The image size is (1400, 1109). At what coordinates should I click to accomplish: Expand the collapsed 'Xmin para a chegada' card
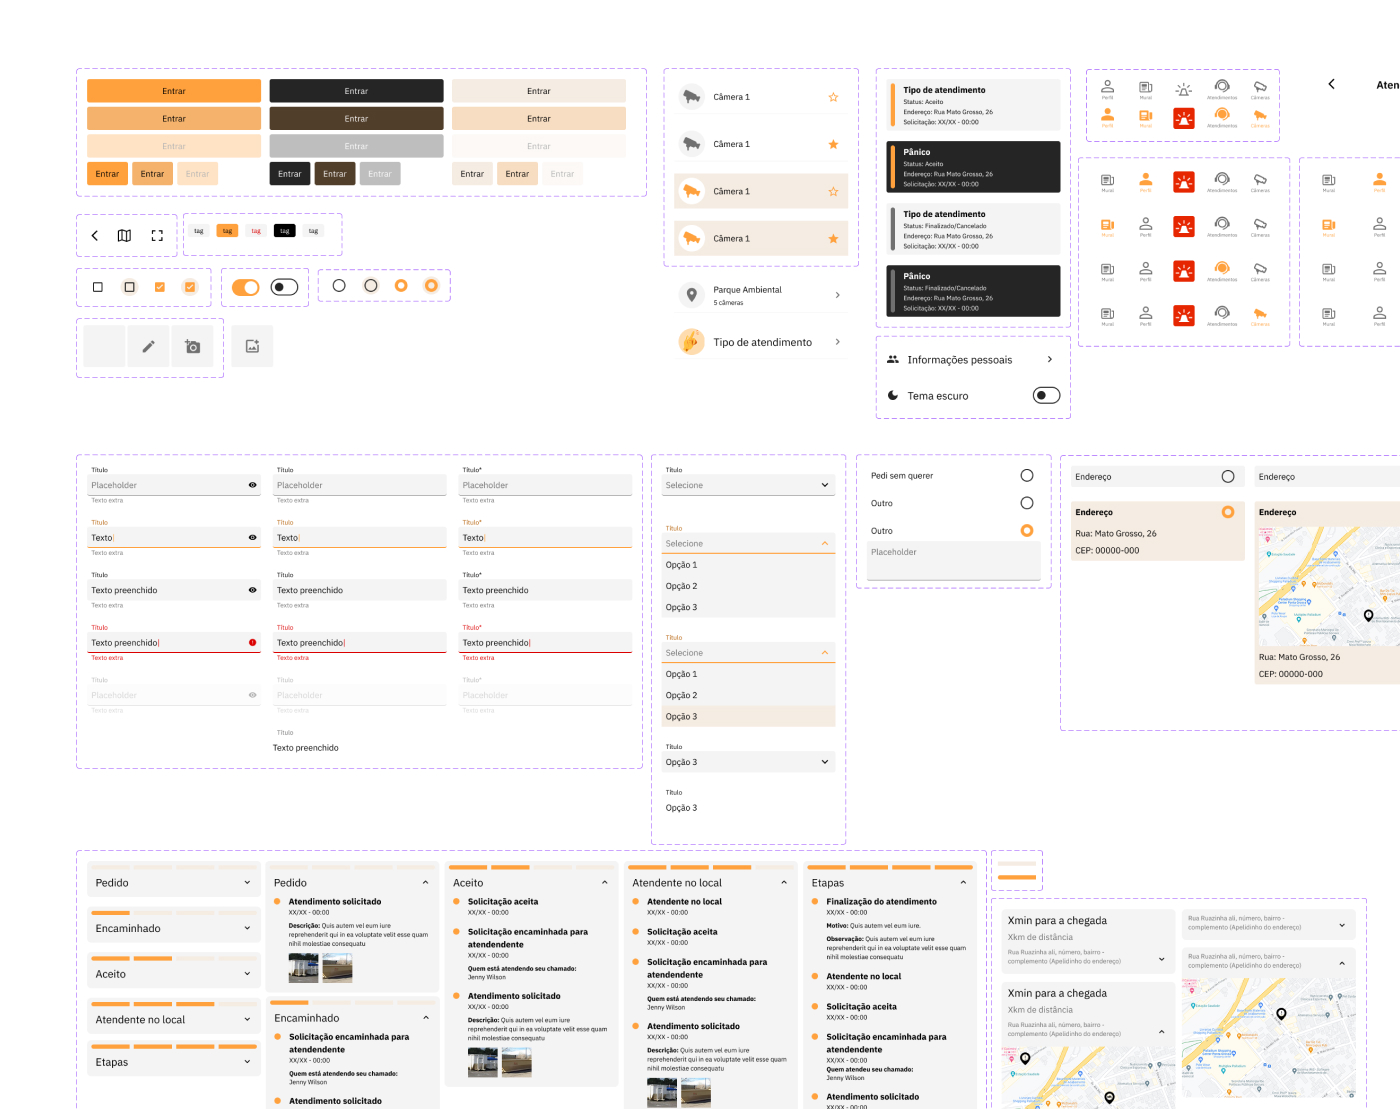pos(1161,959)
